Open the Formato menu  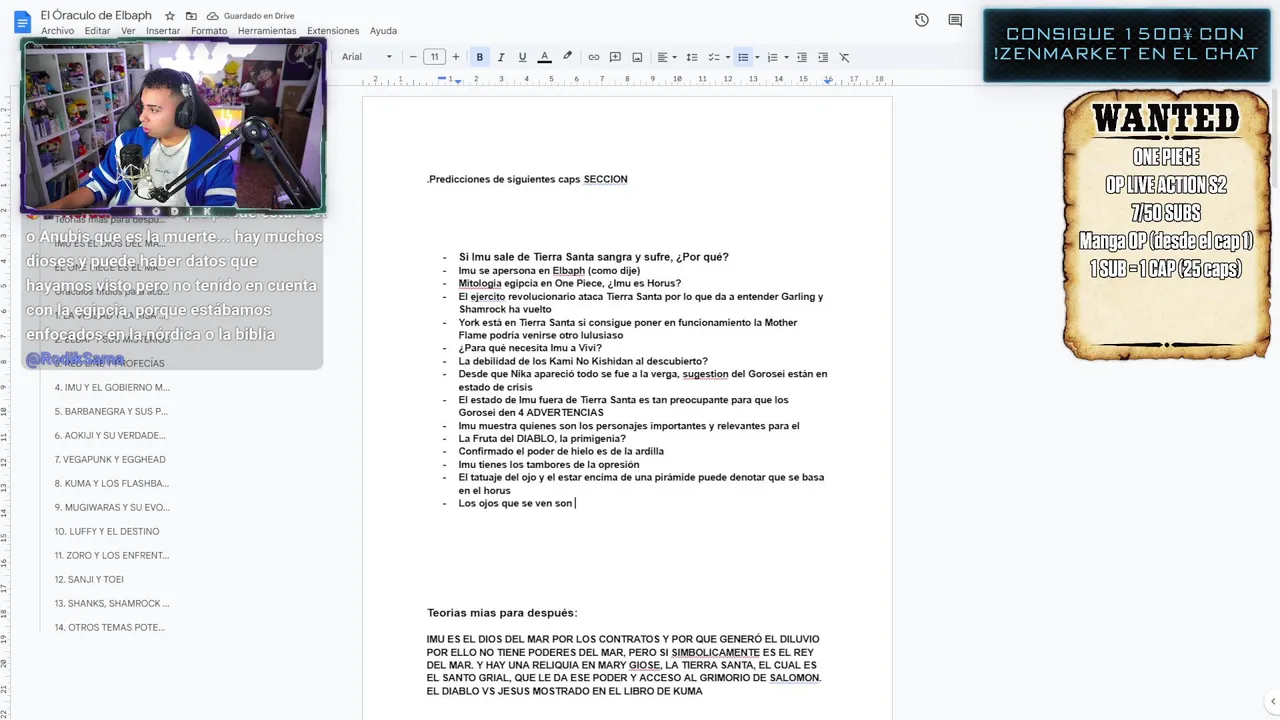pyautogui.click(x=209, y=31)
